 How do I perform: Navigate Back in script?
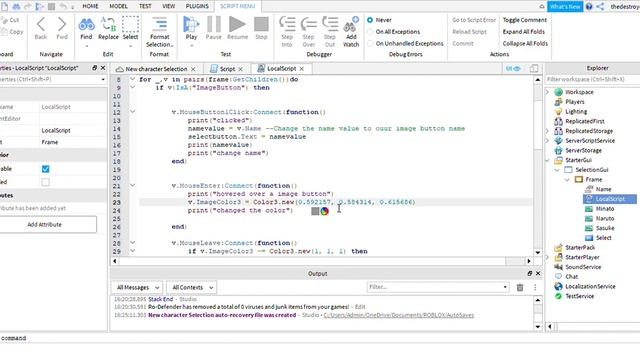pos(41,24)
